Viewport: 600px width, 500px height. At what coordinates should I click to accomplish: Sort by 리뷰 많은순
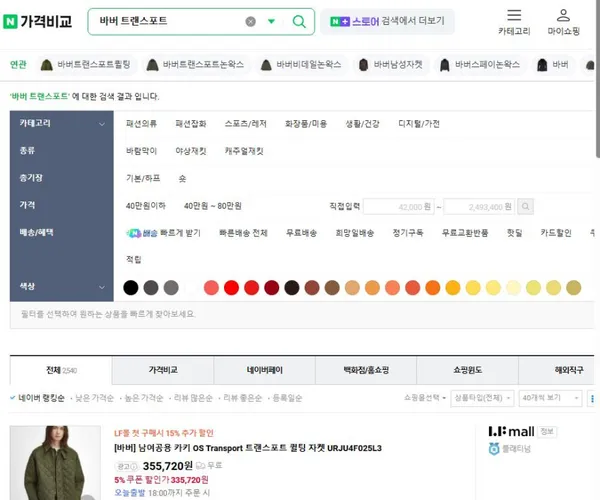(193, 398)
